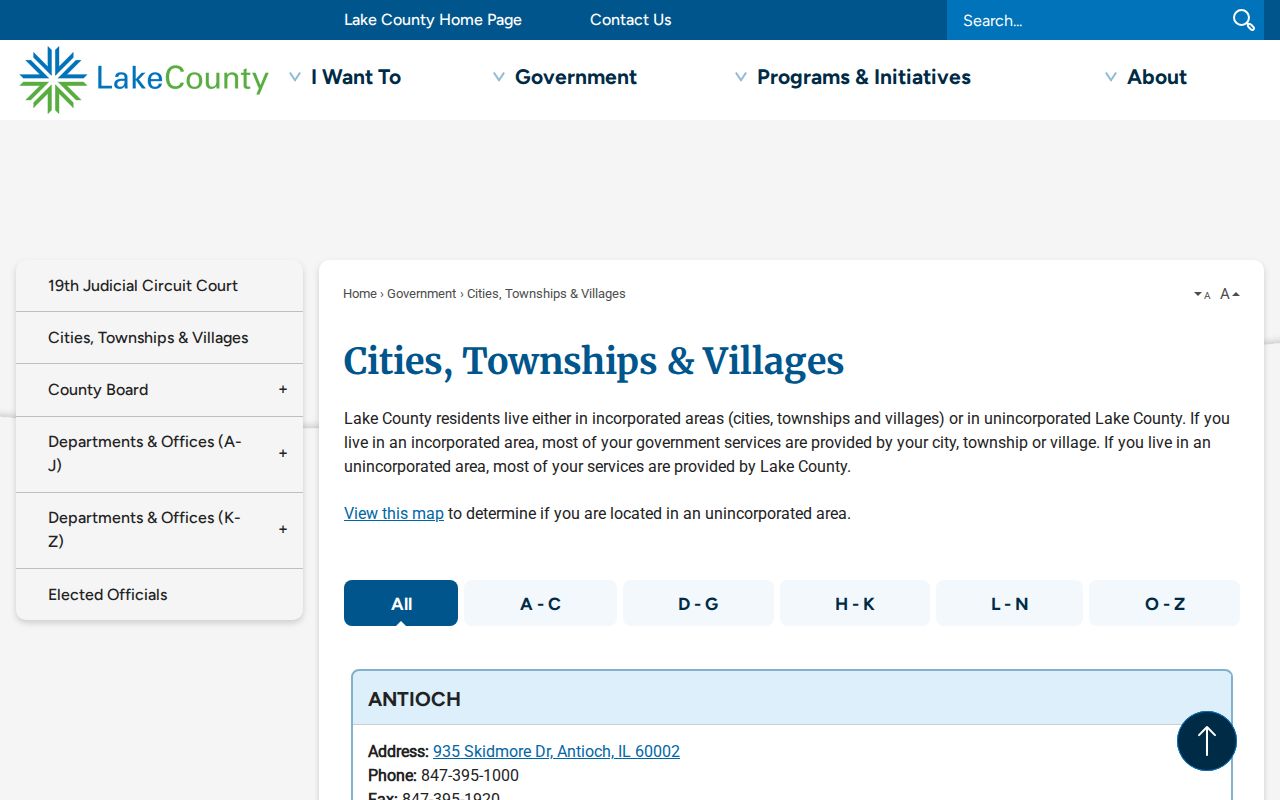Viewport: 1280px width, 800px height.
Task: Expand the I Want To menu chevron
Action: pos(295,77)
